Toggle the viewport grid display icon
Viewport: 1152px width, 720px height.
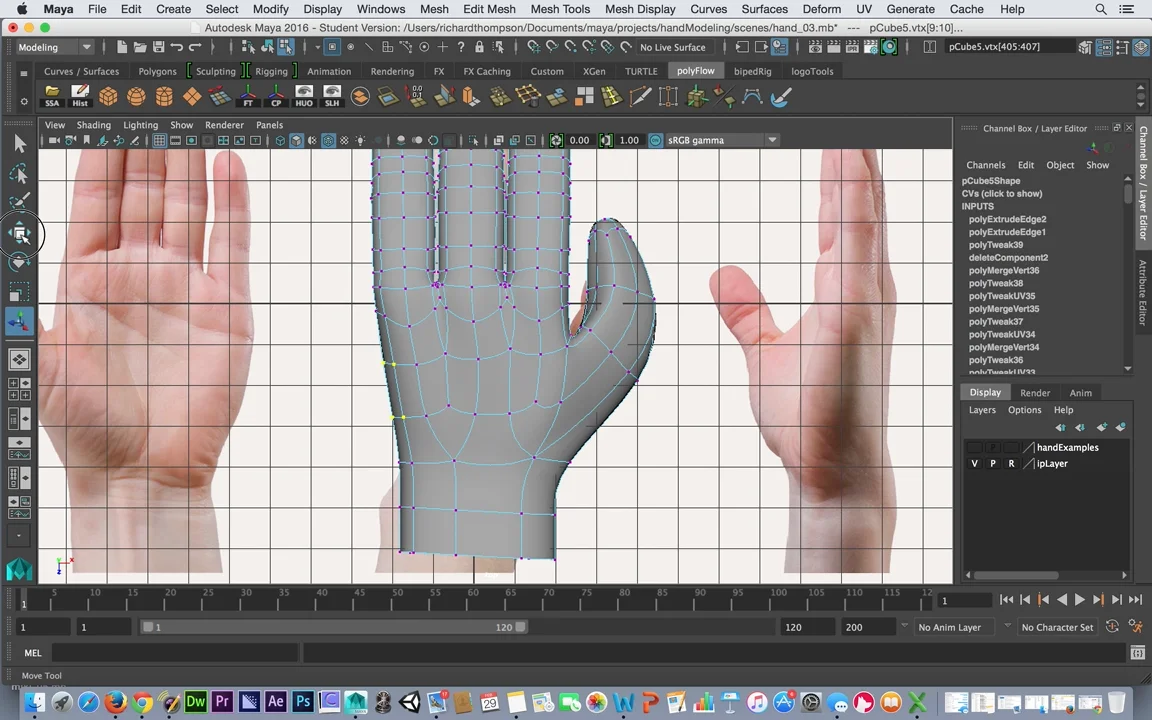[x=159, y=140]
